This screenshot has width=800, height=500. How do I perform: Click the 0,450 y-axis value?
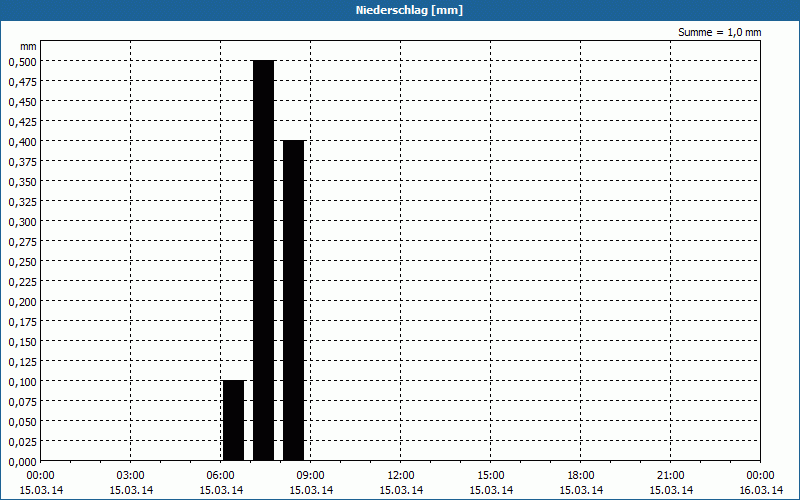click(x=23, y=102)
